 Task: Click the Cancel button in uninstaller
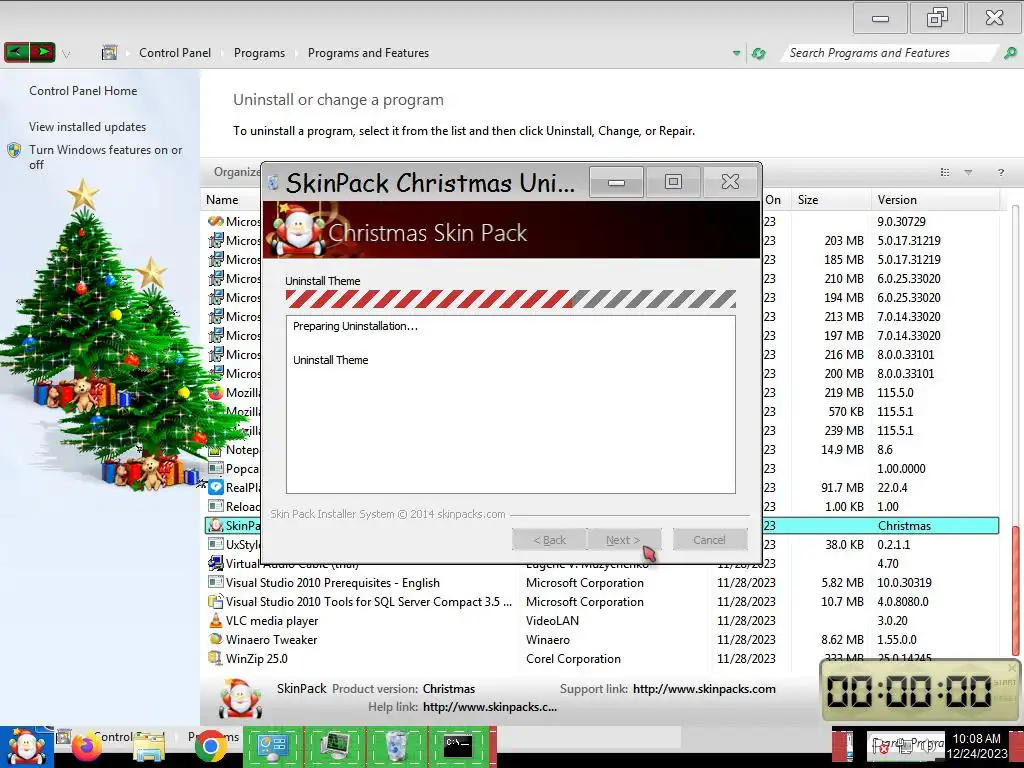pyautogui.click(x=709, y=540)
